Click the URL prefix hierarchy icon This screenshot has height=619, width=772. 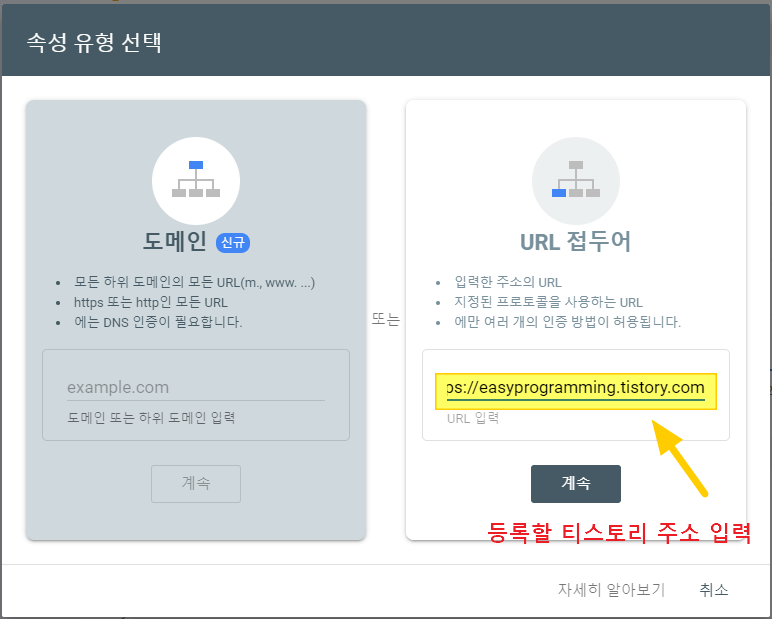576,181
